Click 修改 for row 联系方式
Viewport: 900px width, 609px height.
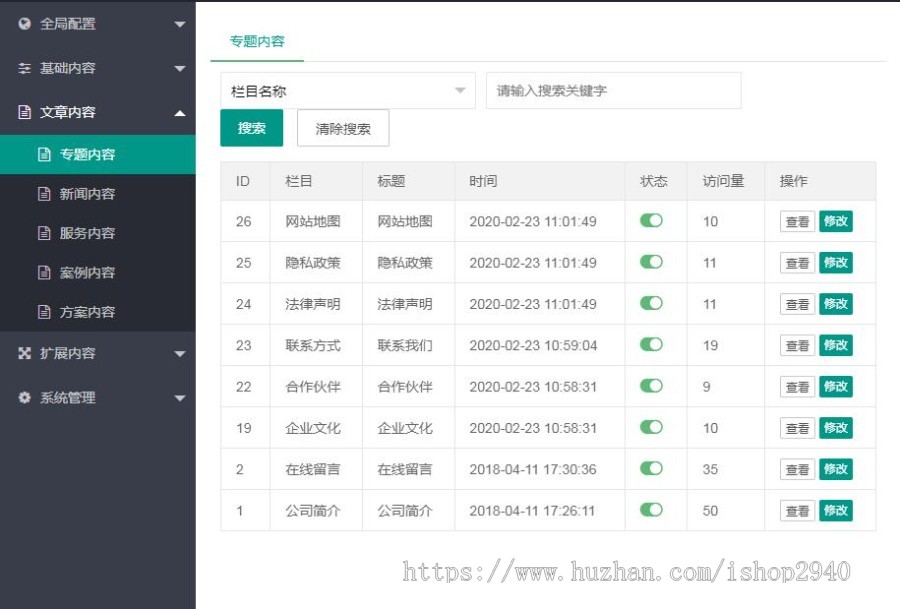click(836, 345)
